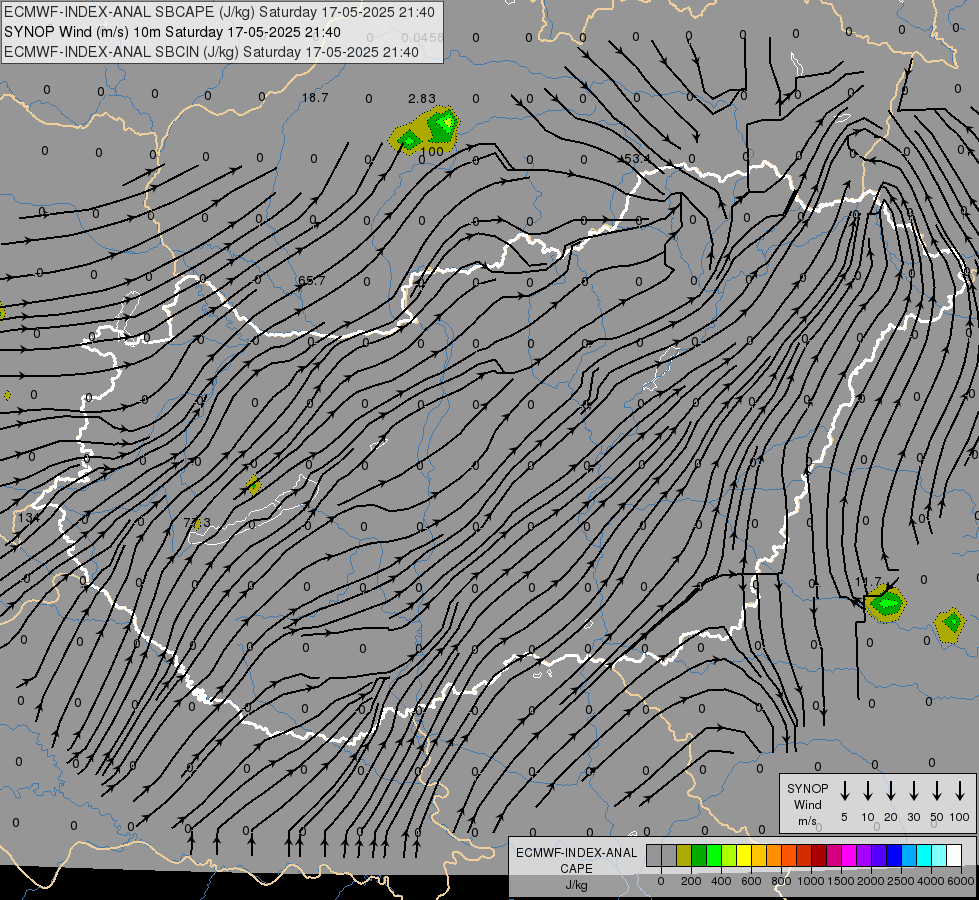Screen dimensions: 979x900
Task: Pick the dark green swatch in CAPE scale
Action: pyautogui.click(x=699, y=855)
